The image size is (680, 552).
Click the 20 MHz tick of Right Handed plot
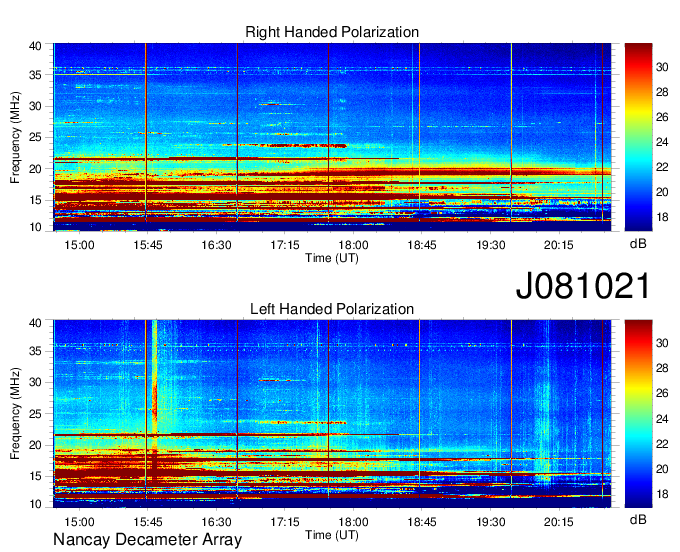[35, 169]
